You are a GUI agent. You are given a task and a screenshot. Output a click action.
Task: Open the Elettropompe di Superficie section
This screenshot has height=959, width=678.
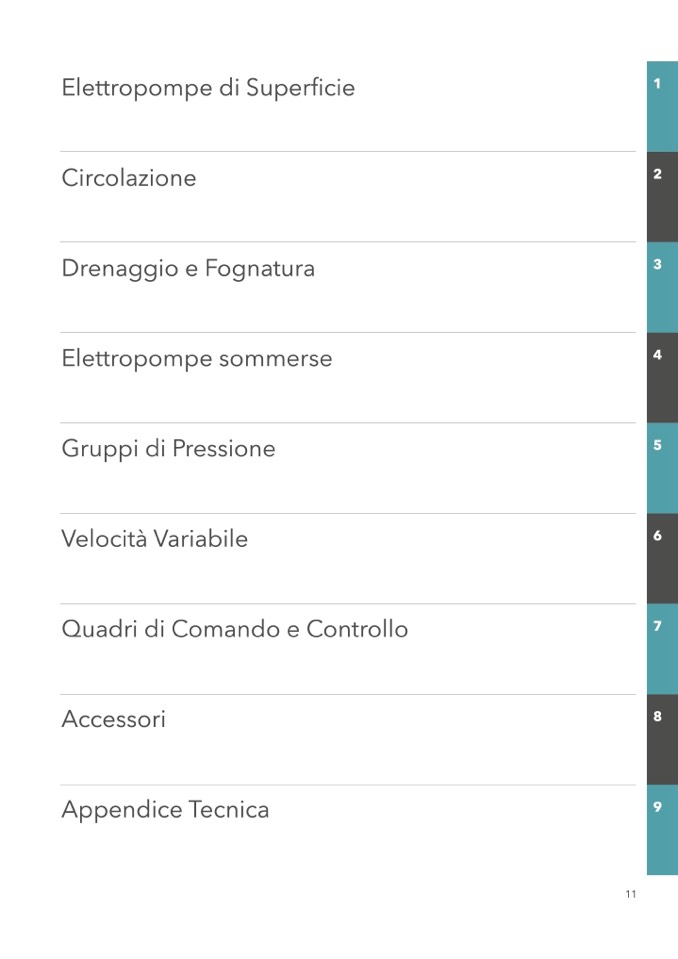[208, 88]
